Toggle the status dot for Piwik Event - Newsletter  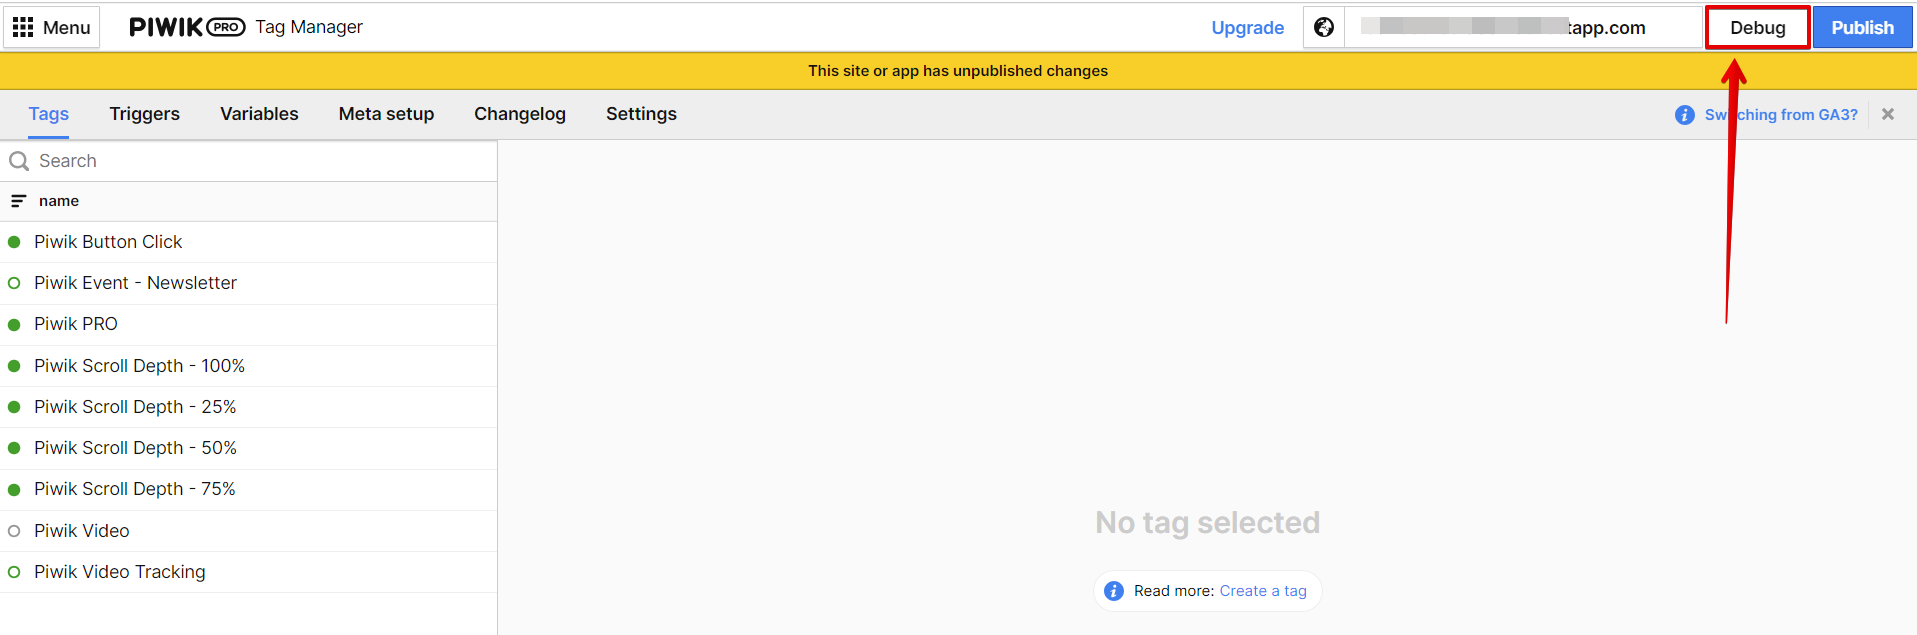pos(15,283)
